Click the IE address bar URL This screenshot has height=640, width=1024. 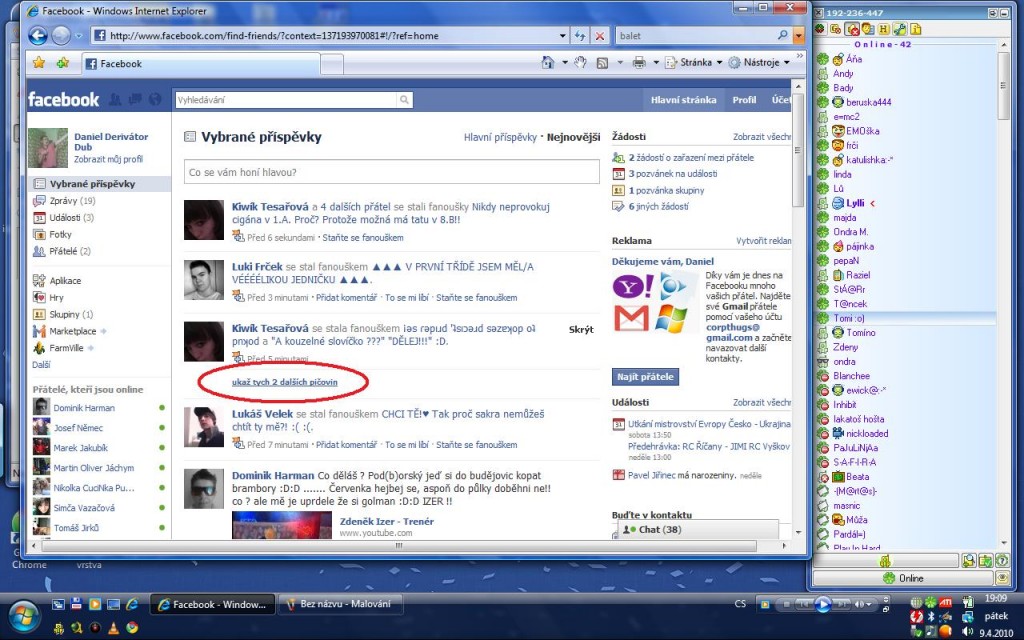(x=274, y=36)
